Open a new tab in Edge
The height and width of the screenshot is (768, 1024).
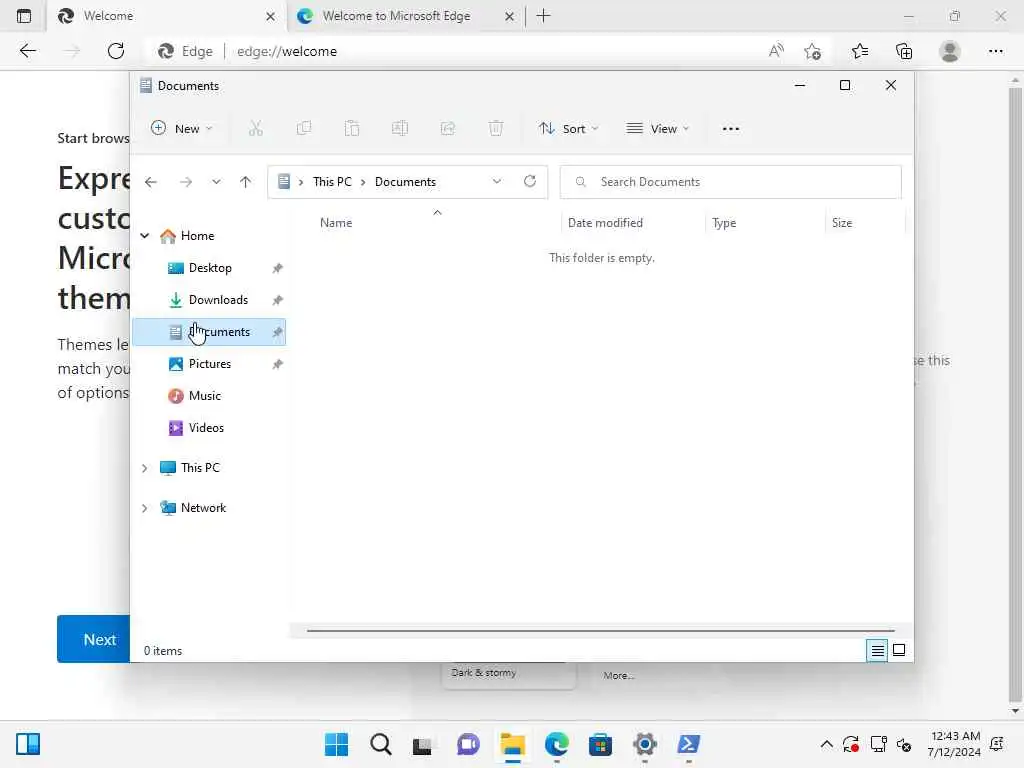pyautogui.click(x=543, y=16)
